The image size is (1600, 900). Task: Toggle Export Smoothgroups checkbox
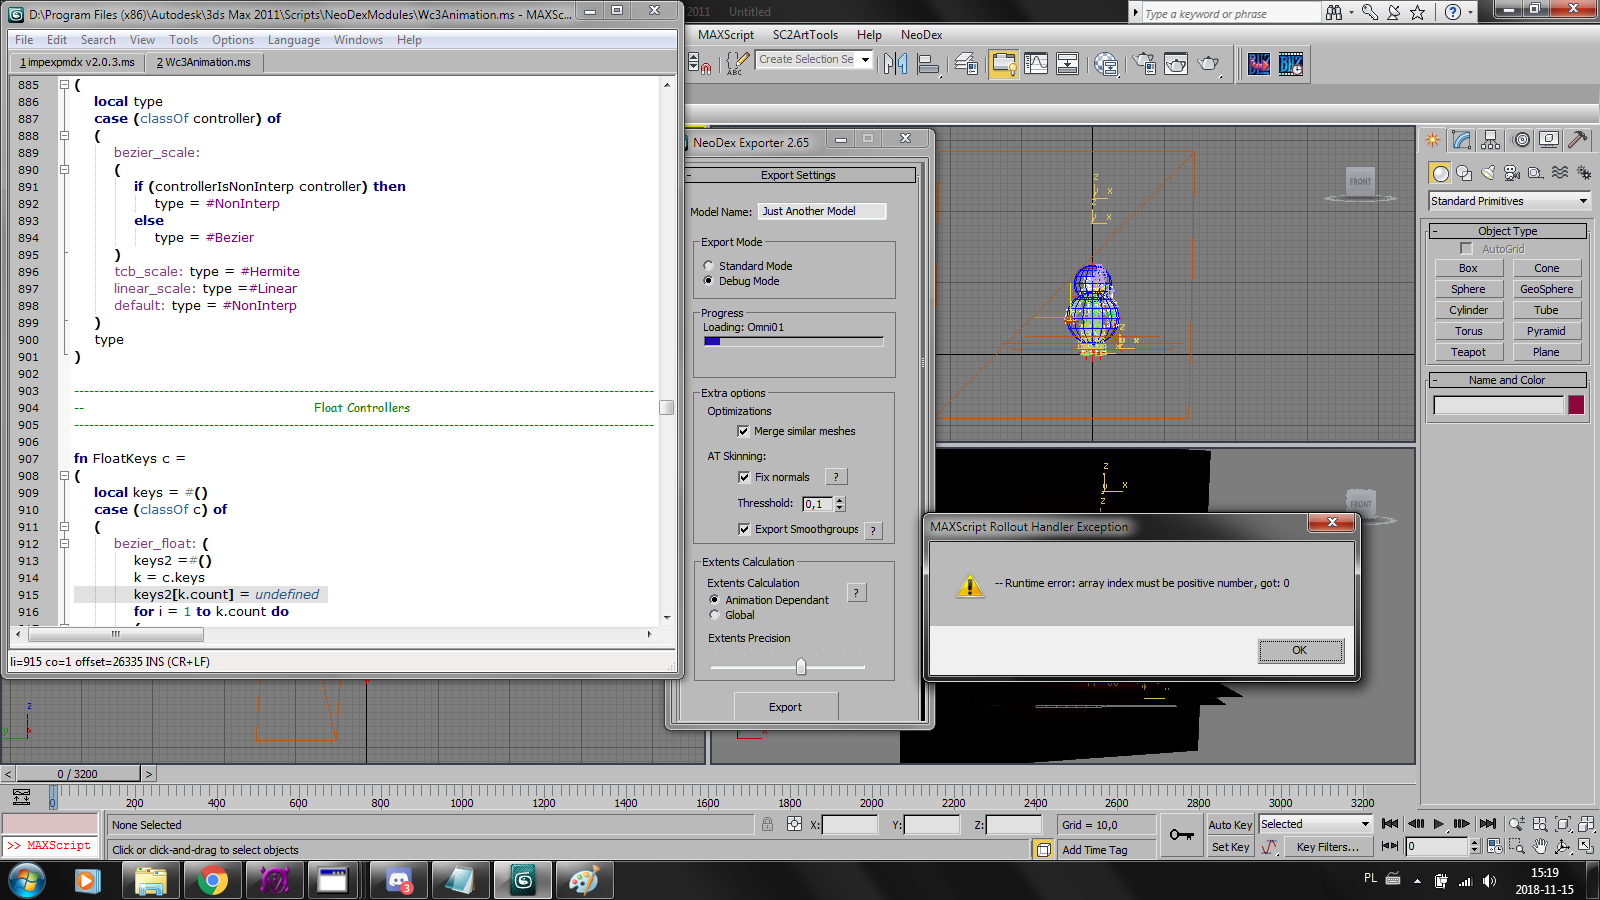tap(743, 529)
